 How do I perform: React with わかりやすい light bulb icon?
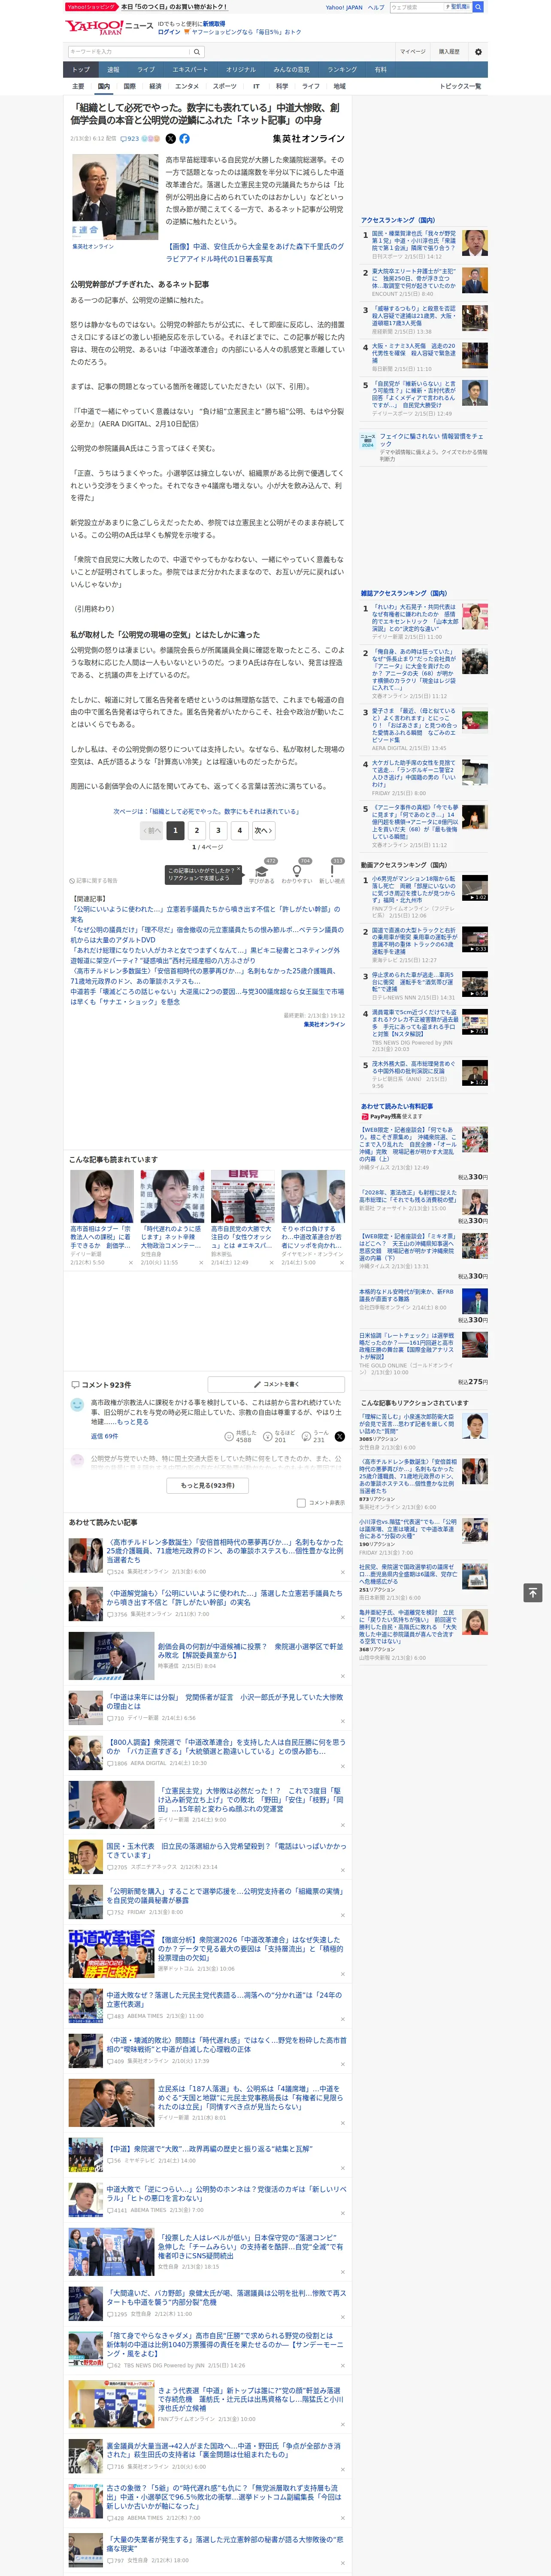pos(297,872)
